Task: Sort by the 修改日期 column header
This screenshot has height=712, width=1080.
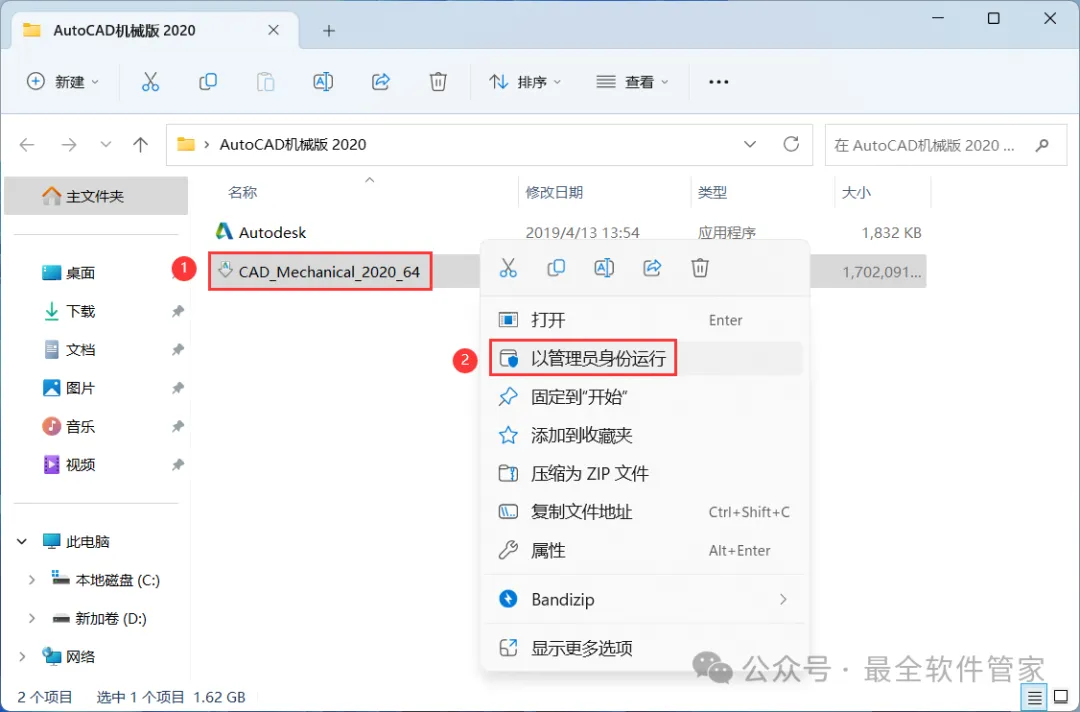Action: click(x=554, y=193)
